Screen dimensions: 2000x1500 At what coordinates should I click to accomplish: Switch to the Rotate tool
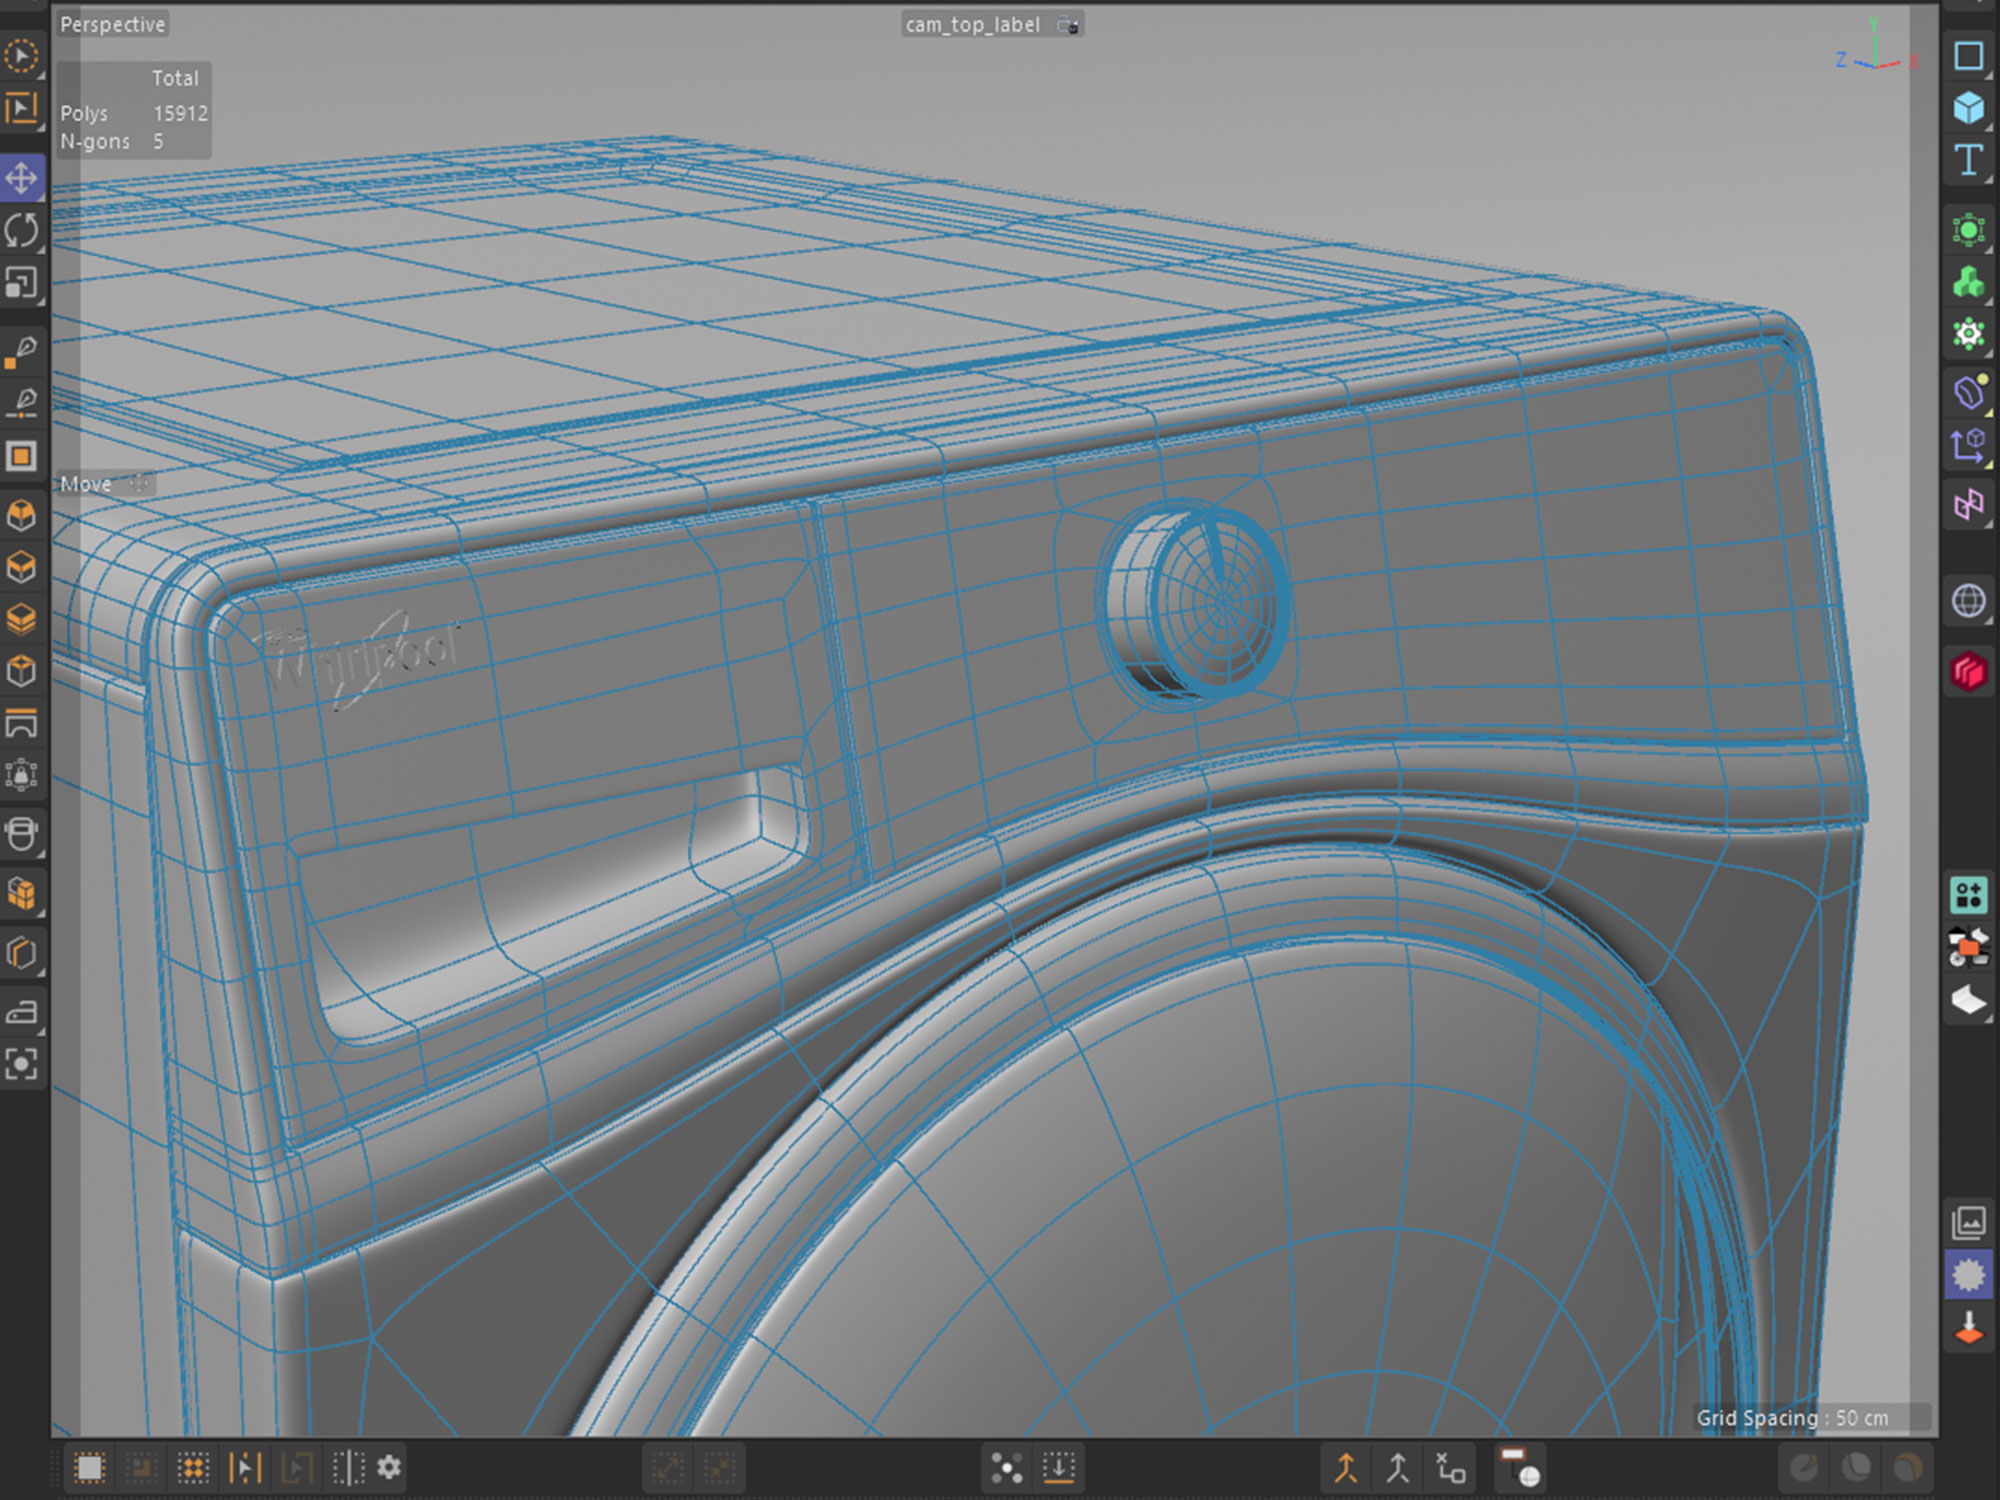pyautogui.click(x=21, y=231)
